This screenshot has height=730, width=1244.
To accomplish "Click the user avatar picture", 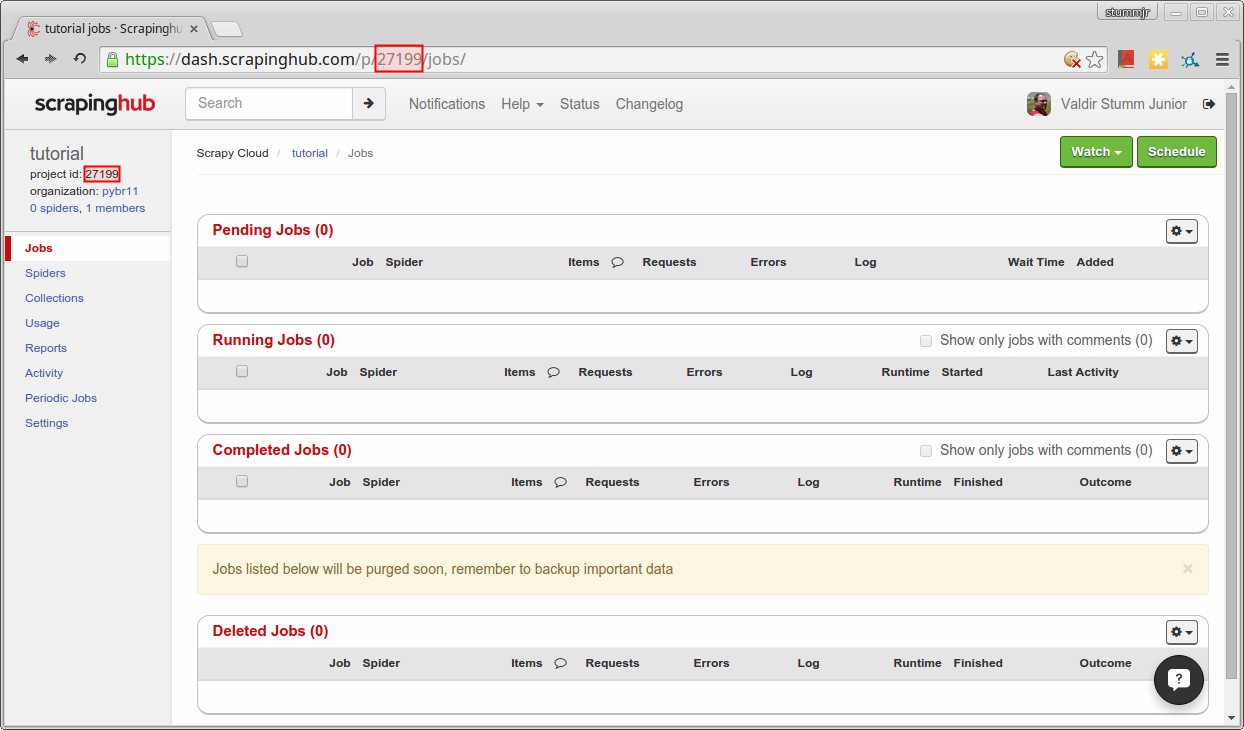I will point(1039,104).
